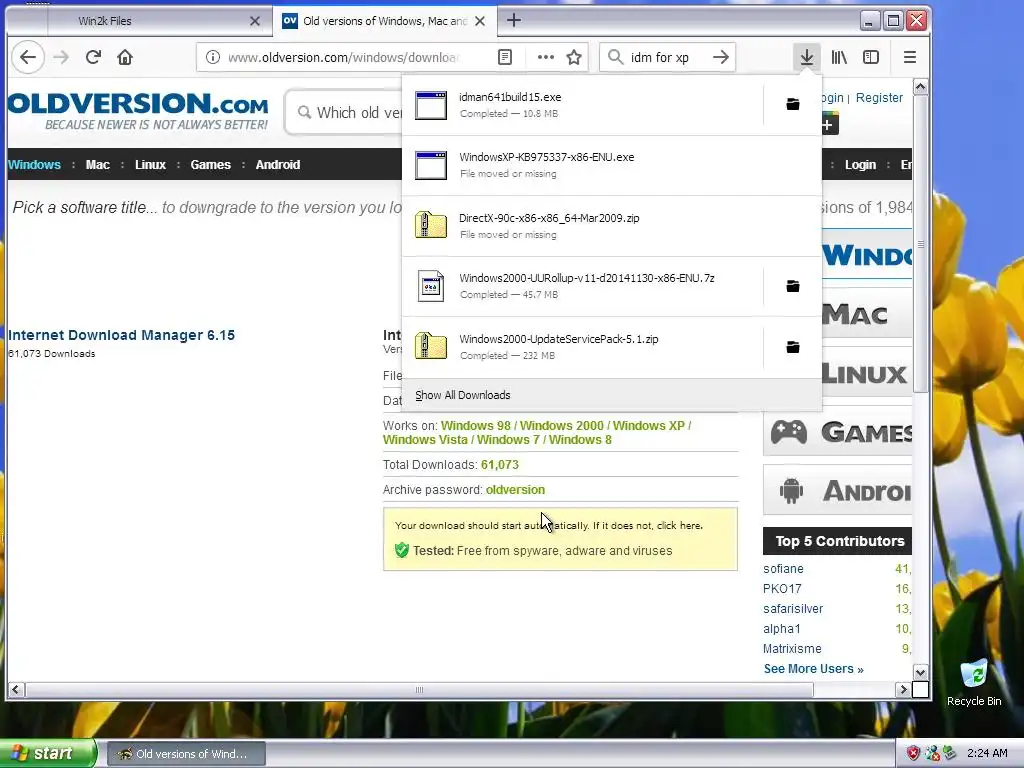The width and height of the screenshot is (1024, 768).
Task: Open Windows2000-UpdateServicePack-5.1.zip entry
Action: tap(583, 347)
